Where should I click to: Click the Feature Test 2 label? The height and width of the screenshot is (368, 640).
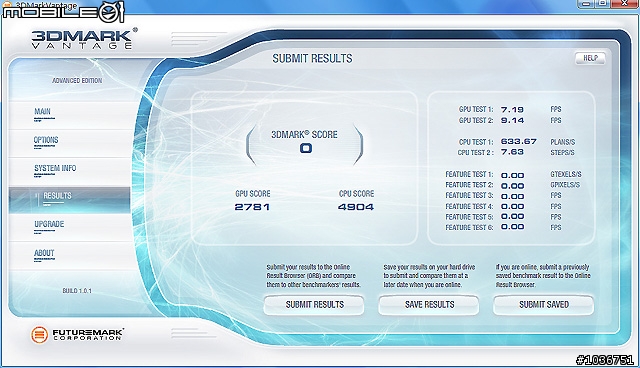point(469,185)
